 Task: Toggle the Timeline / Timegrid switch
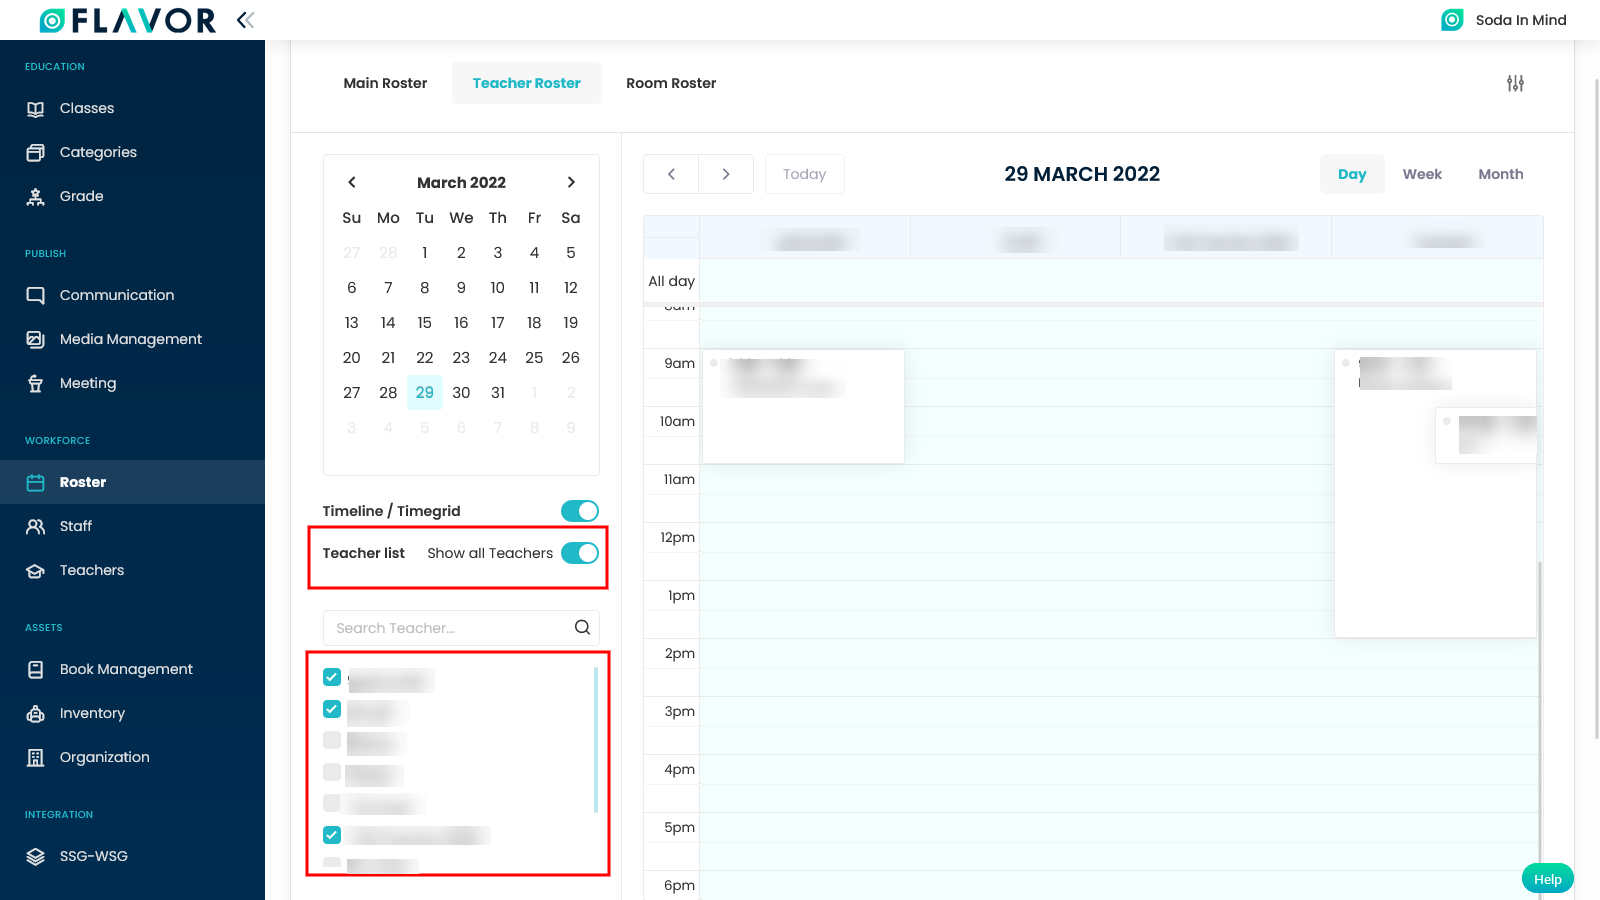point(580,511)
